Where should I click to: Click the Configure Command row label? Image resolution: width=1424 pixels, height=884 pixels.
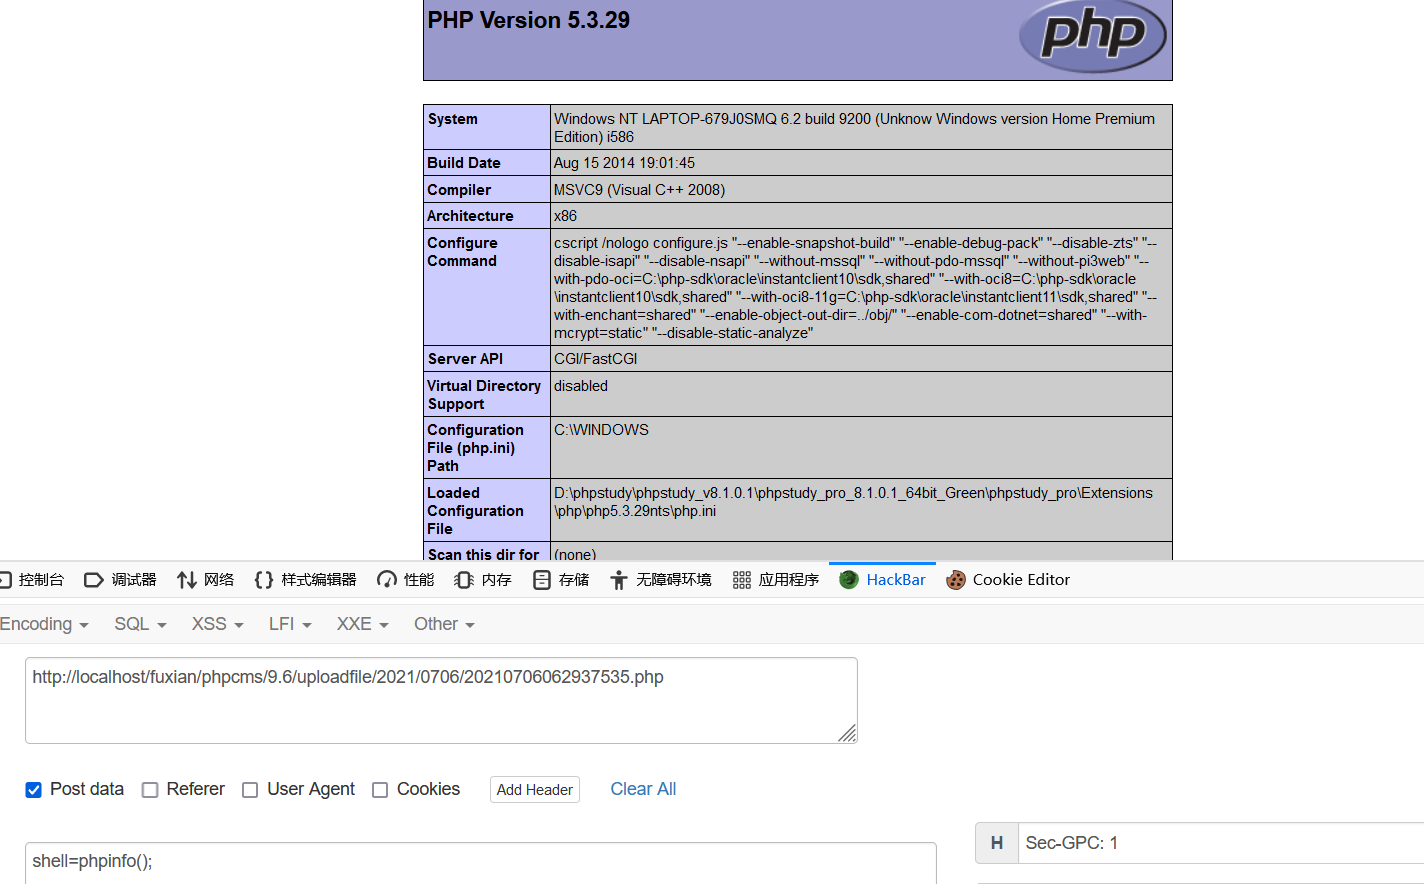coord(462,252)
